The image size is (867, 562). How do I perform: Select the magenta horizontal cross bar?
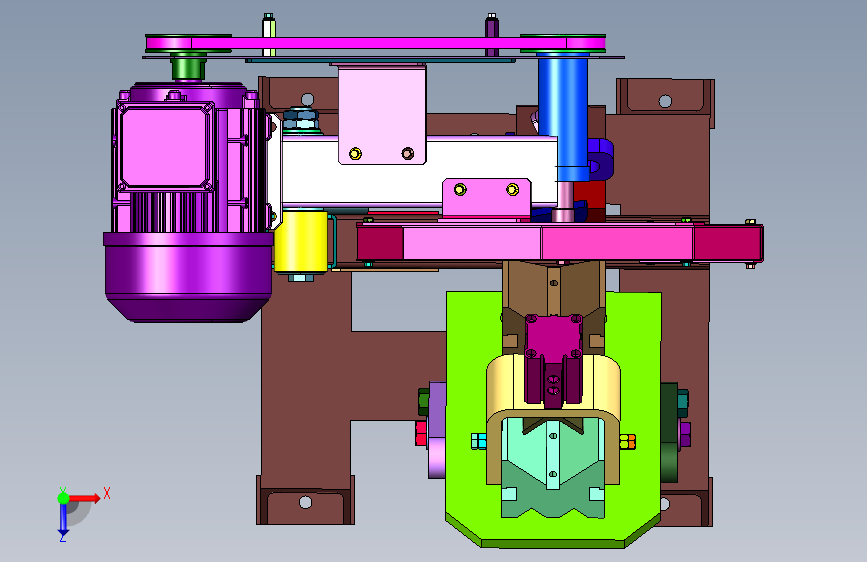pos(560,243)
